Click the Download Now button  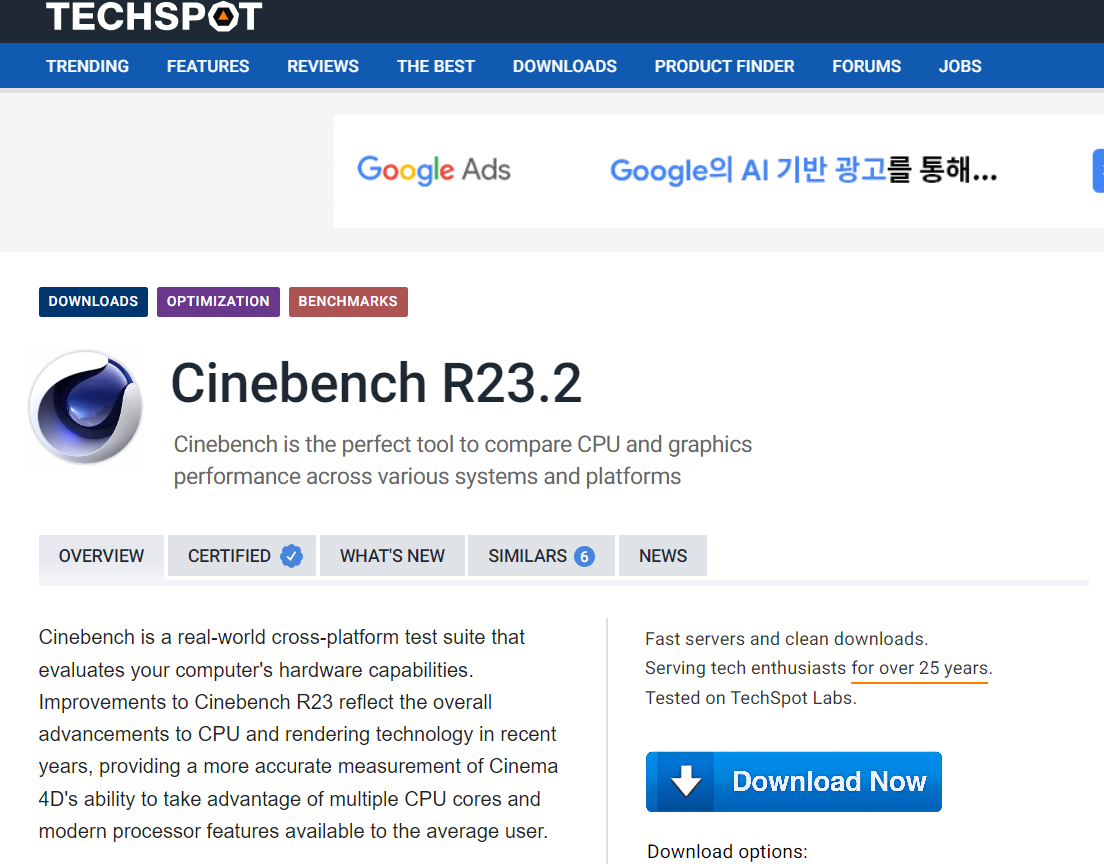click(x=794, y=782)
